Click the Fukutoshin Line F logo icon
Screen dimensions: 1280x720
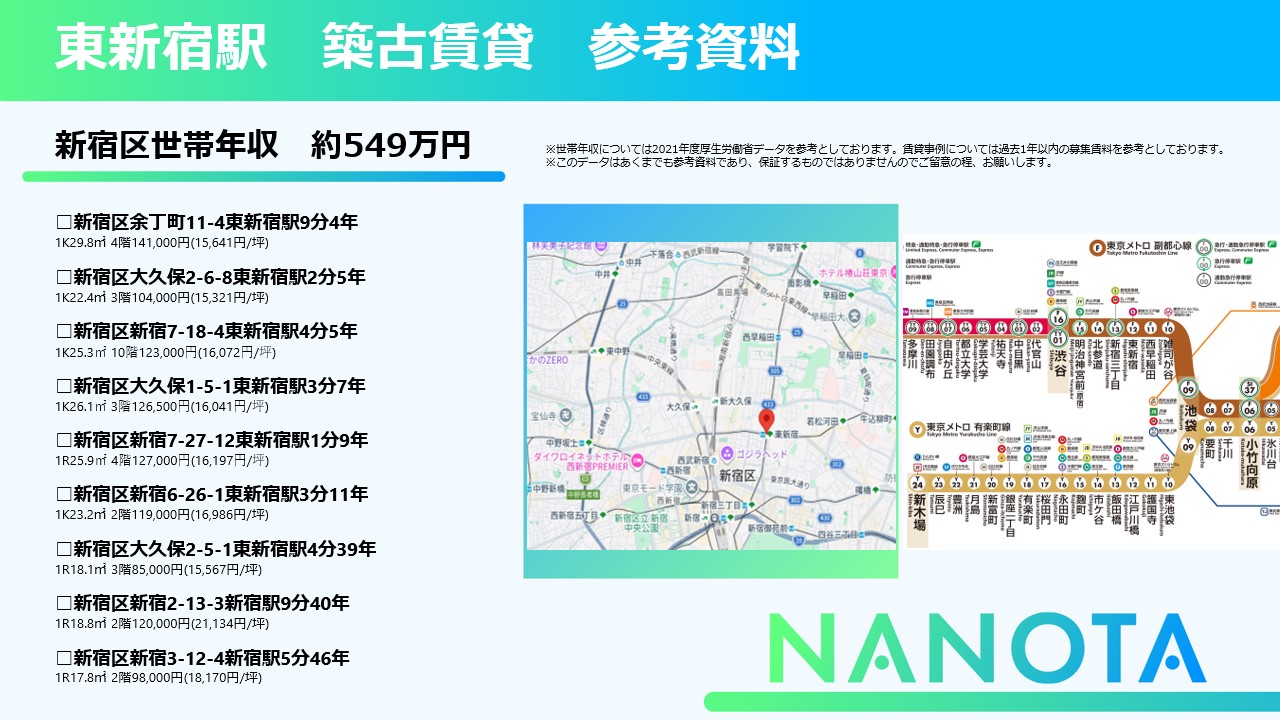[1098, 245]
